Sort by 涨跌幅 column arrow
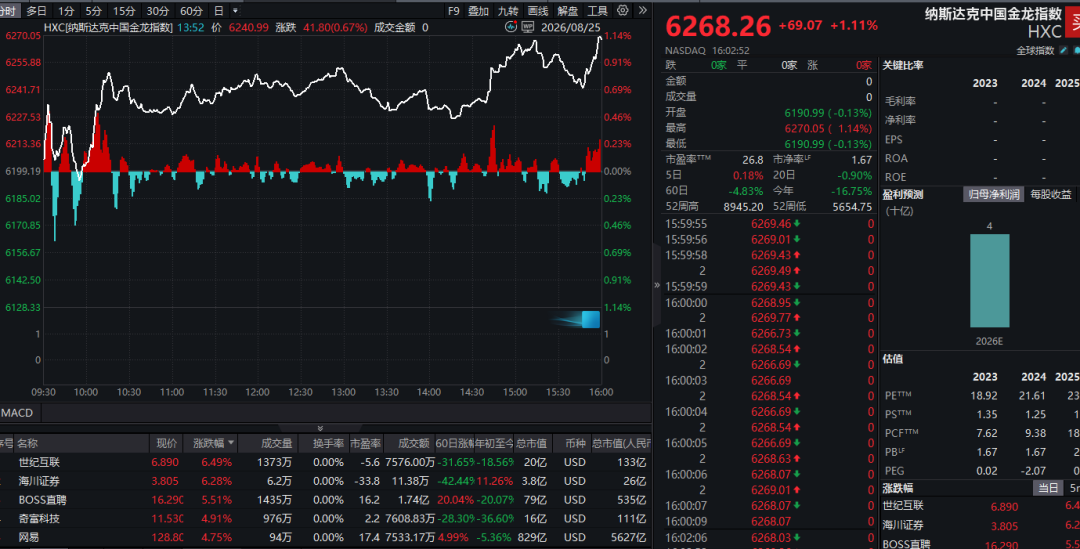 point(231,443)
